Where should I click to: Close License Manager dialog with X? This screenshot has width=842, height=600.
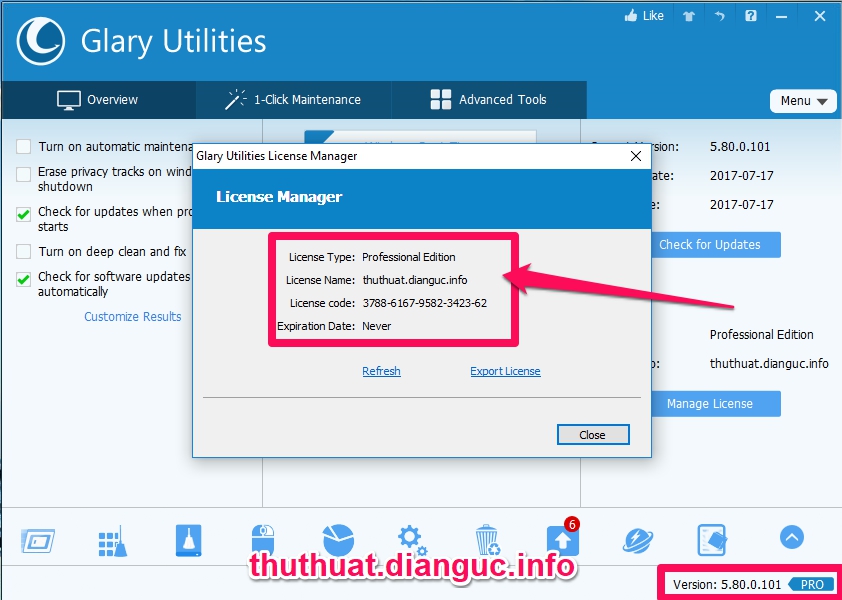pos(636,156)
